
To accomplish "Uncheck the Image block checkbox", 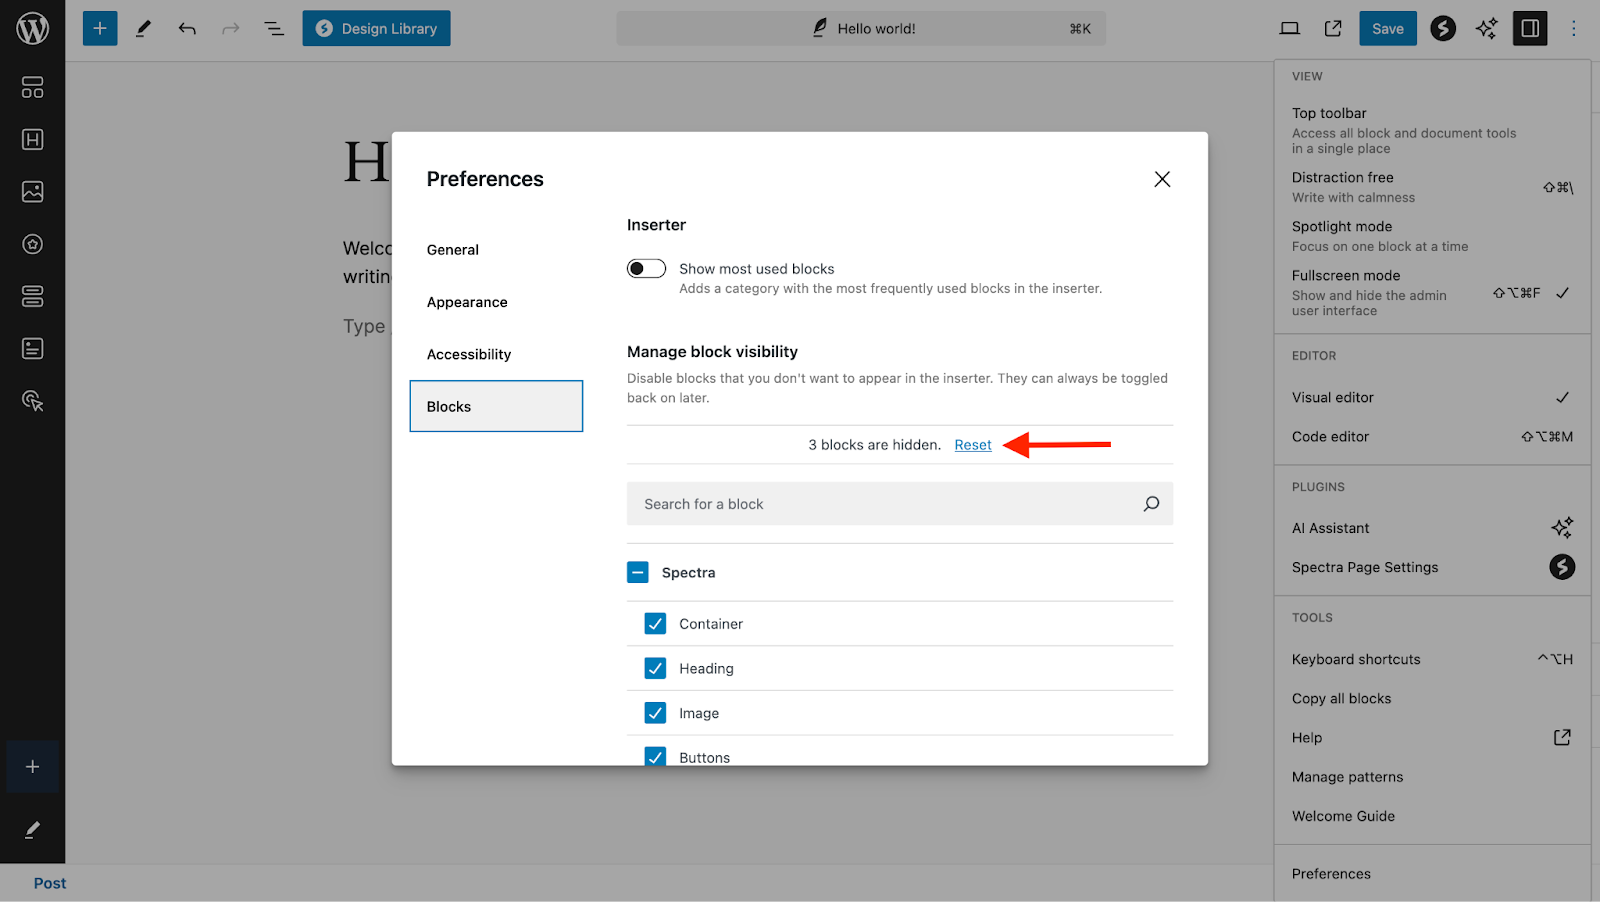I will [655, 713].
